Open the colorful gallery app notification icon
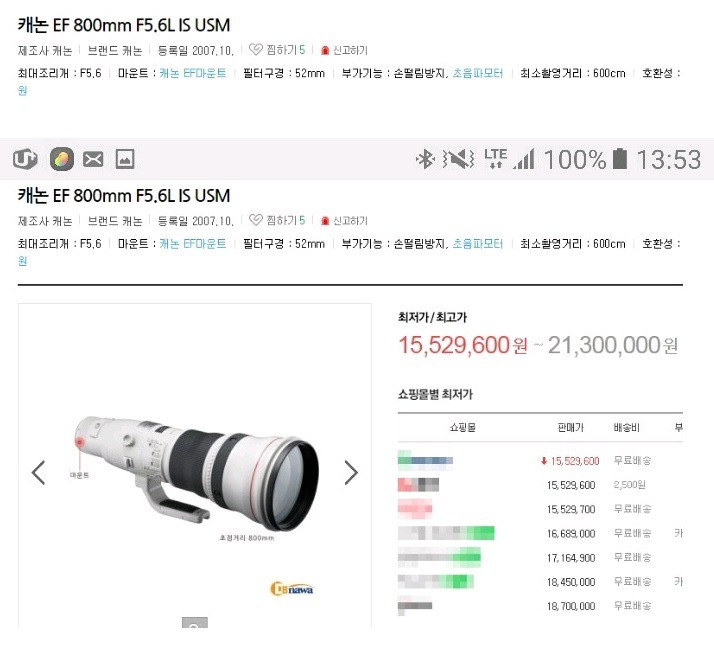Screen dimensions: 714x670 click(x=61, y=159)
